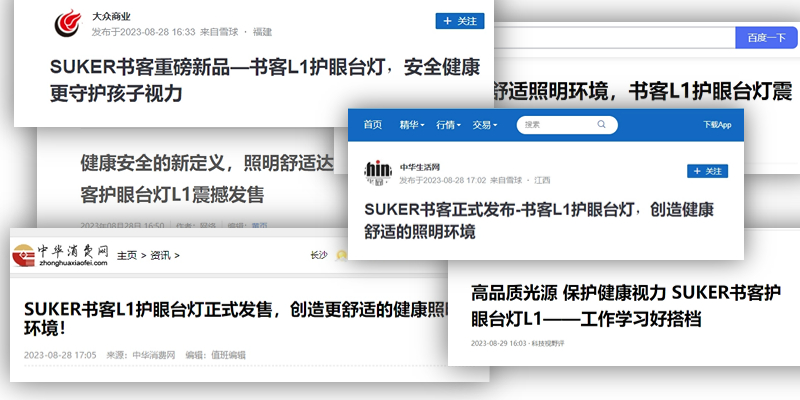This screenshot has height=400, width=800.
Task: Open the 中华生活网 author name
Action: [419, 167]
